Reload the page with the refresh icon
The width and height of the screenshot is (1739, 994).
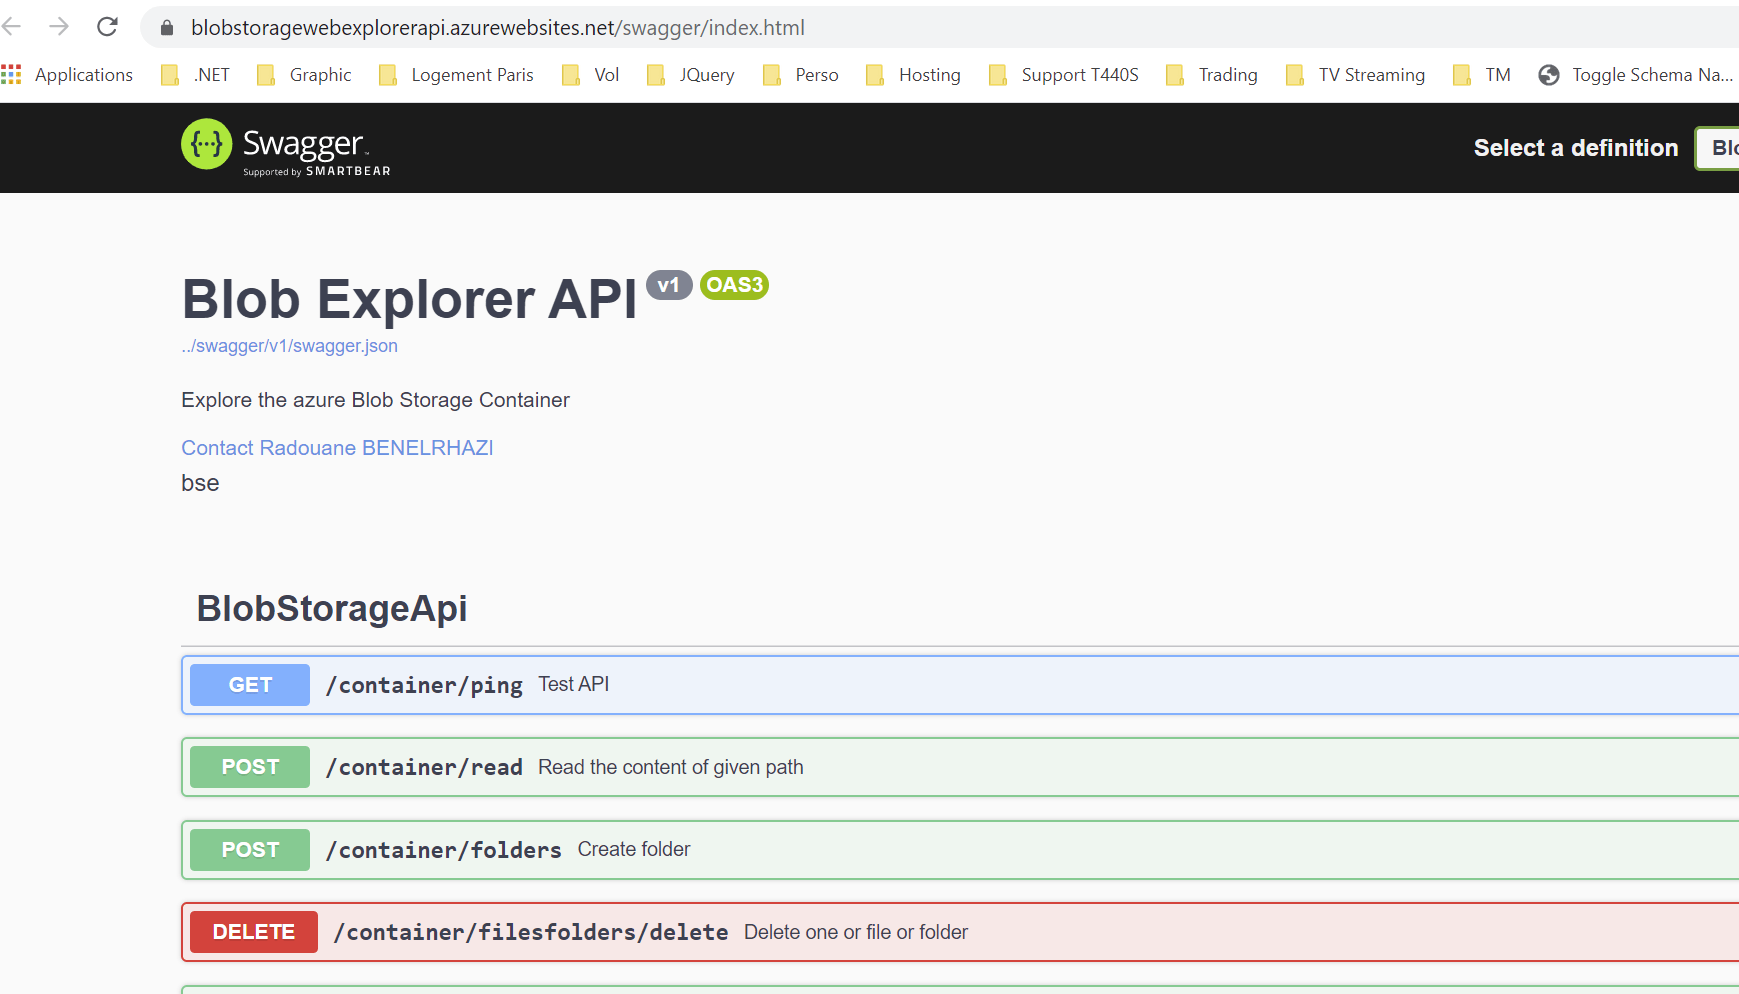point(106,26)
